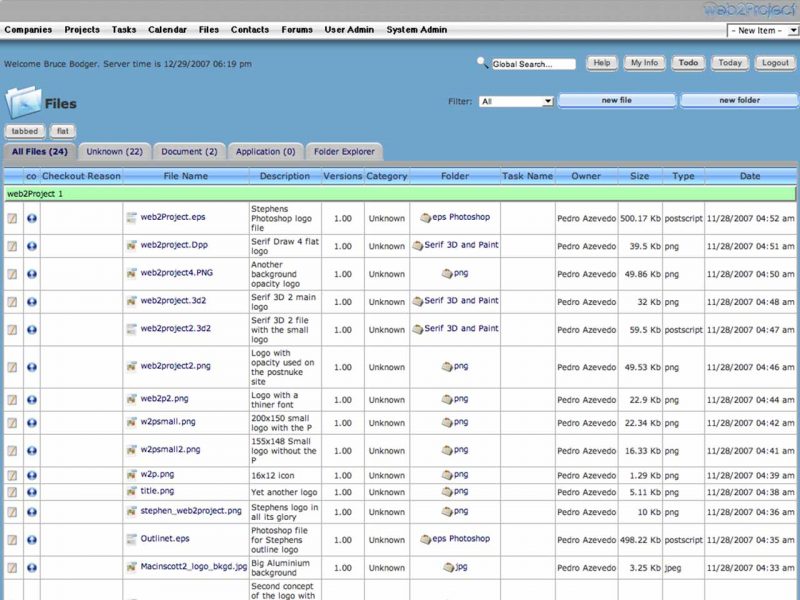Click the globe download icon for web2project4.PNG

coord(30,274)
